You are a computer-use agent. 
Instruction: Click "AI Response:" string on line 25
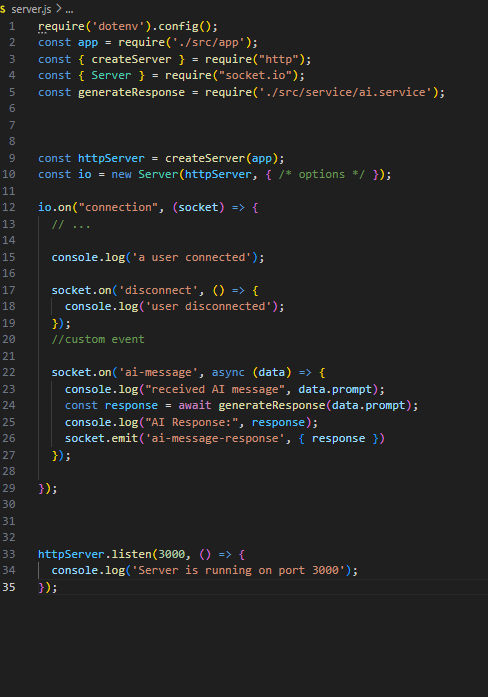point(191,422)
